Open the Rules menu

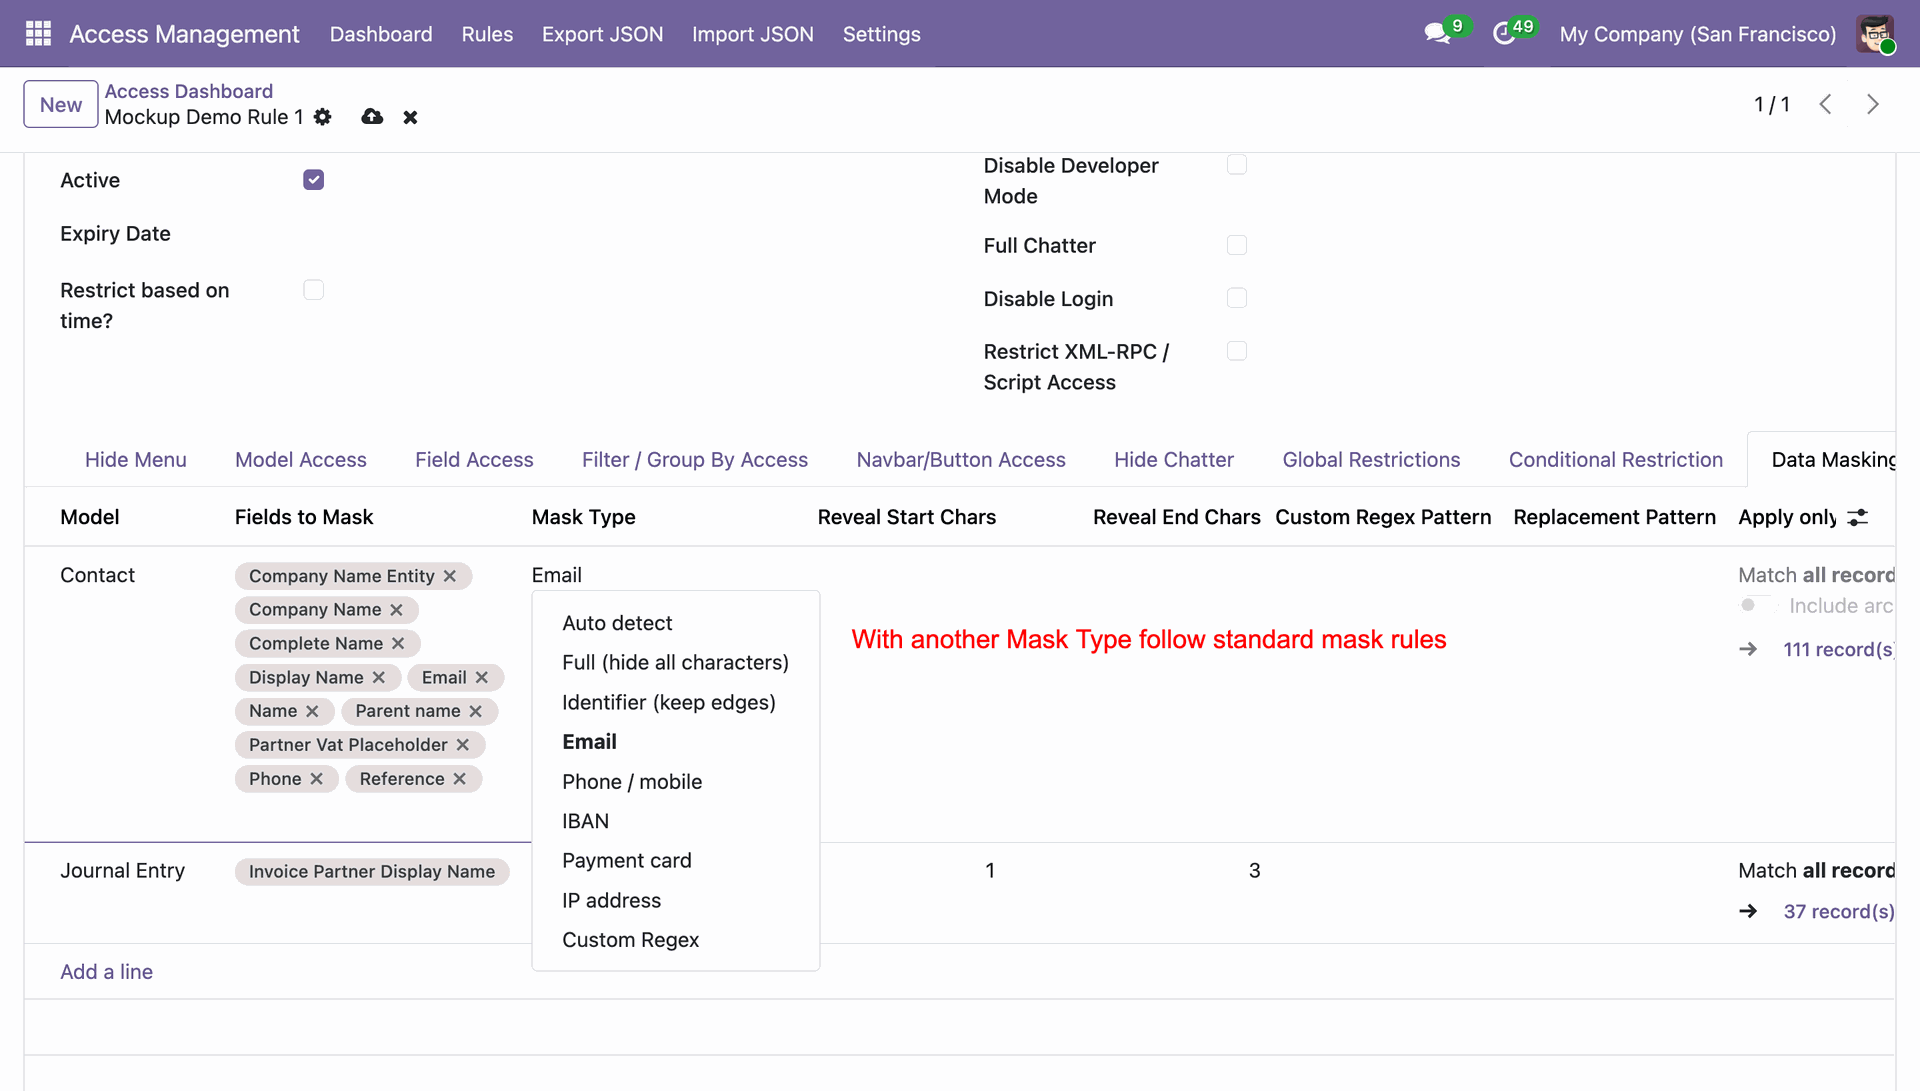(x=487, y=34)
